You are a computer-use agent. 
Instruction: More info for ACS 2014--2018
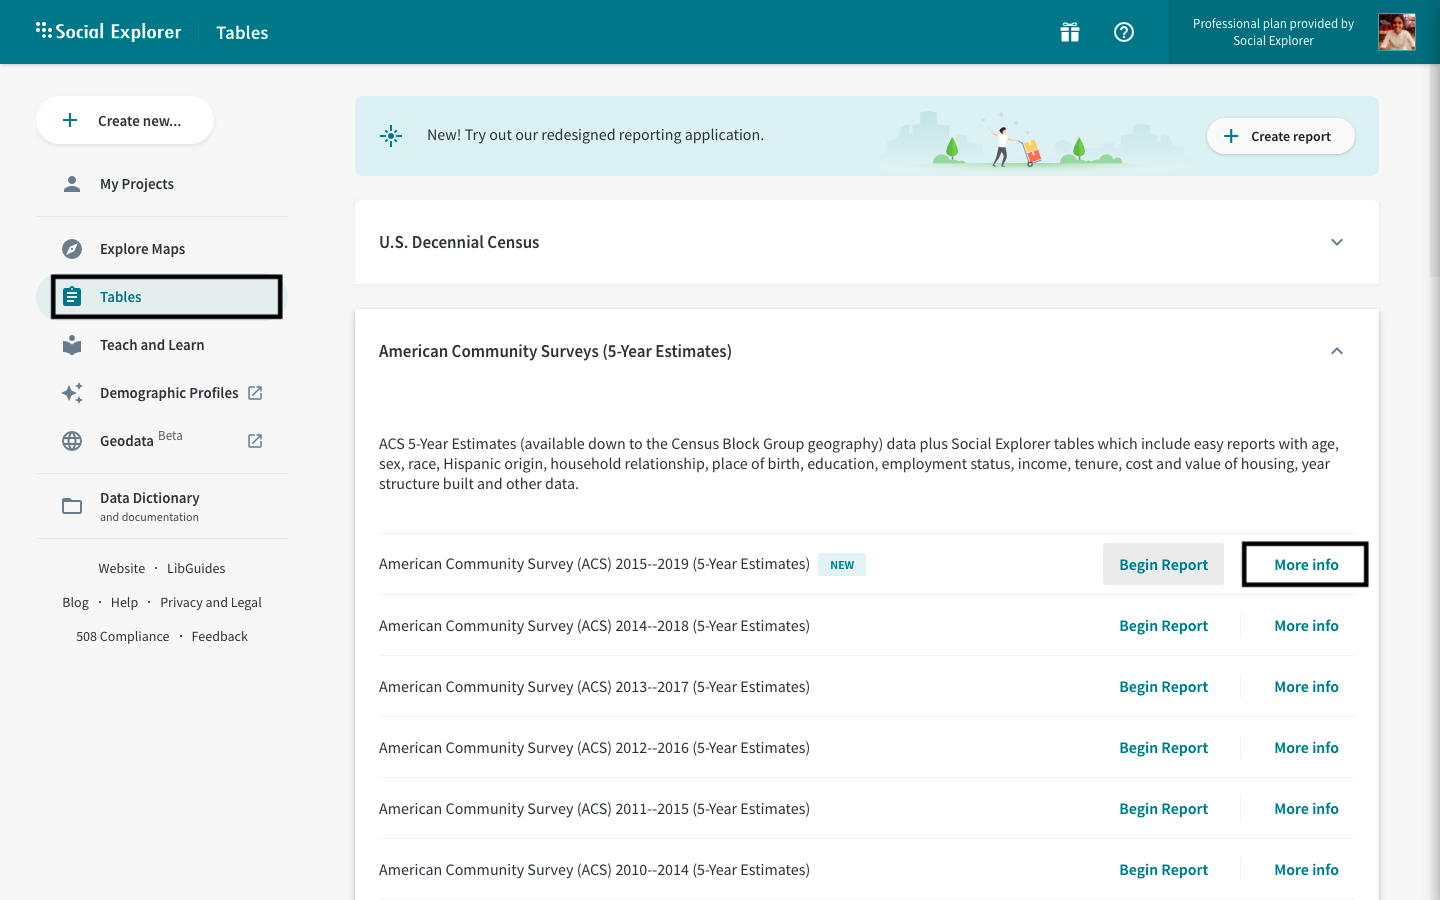pyautogui.click(x=1306, y=625)
